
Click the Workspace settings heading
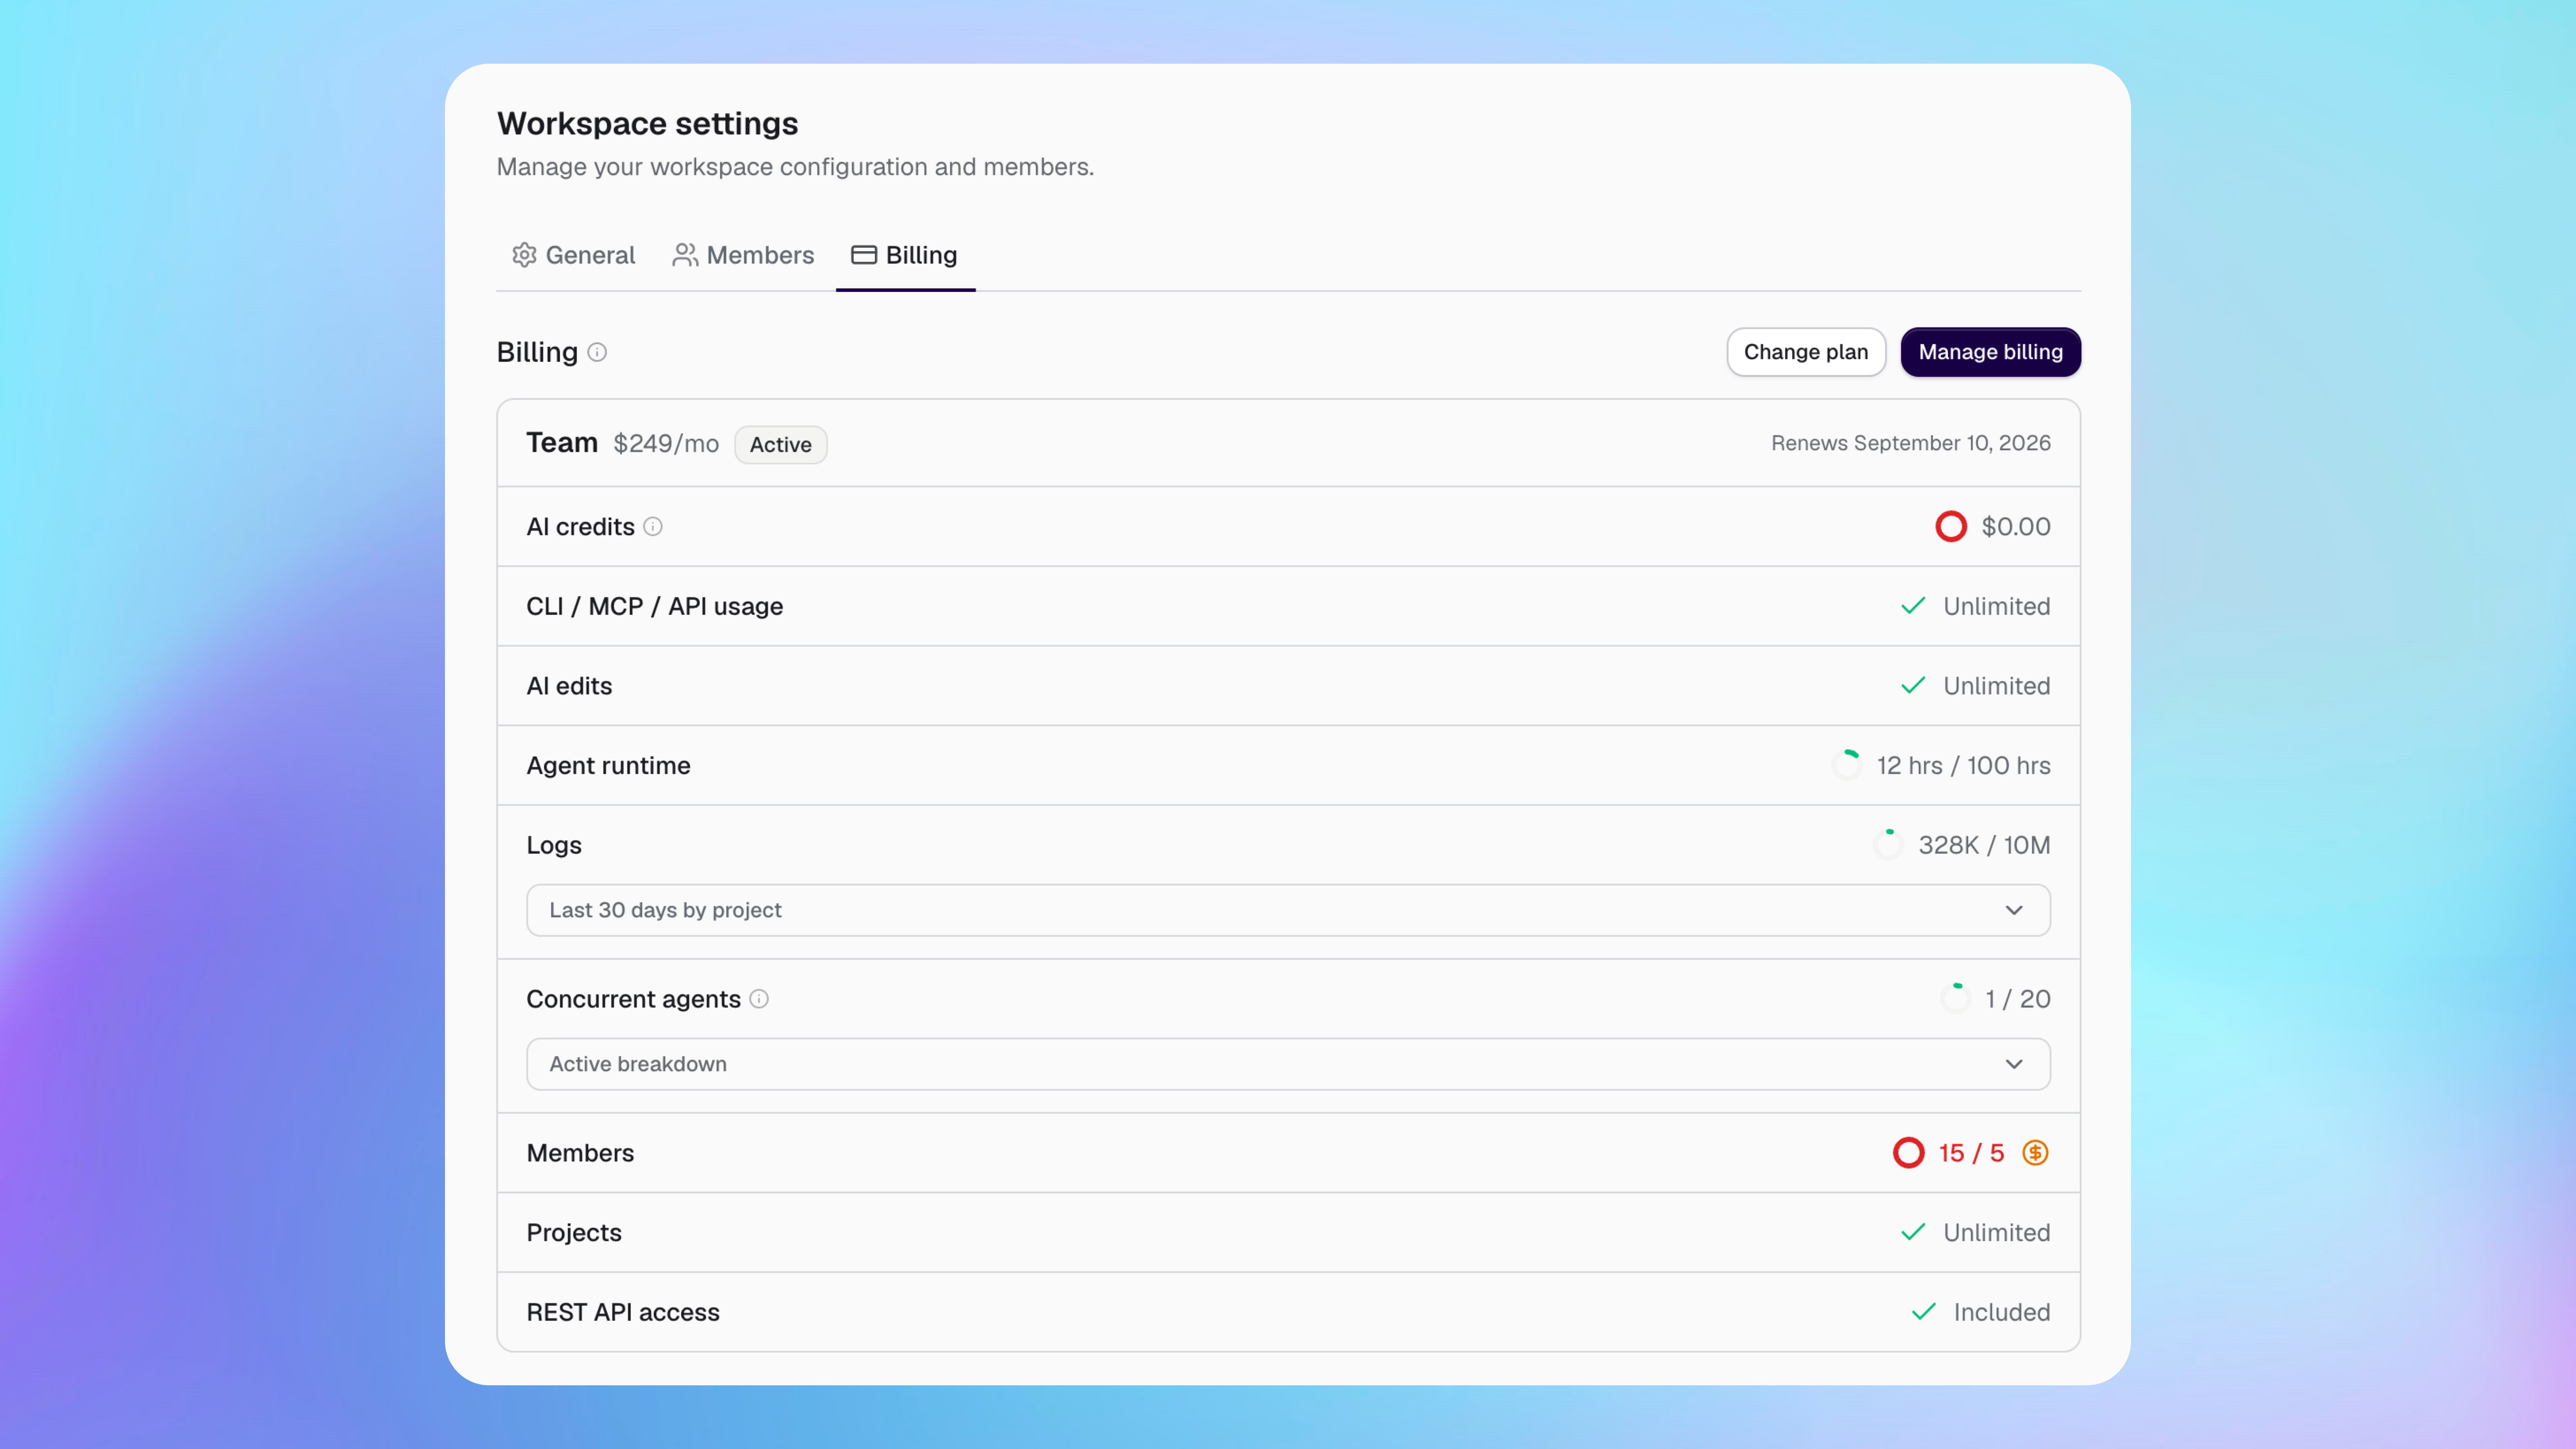tap(647, 124)
